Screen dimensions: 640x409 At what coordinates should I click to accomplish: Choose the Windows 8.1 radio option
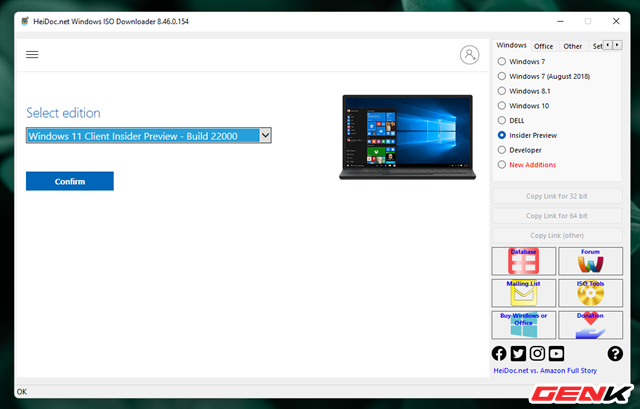pos(502,90)
